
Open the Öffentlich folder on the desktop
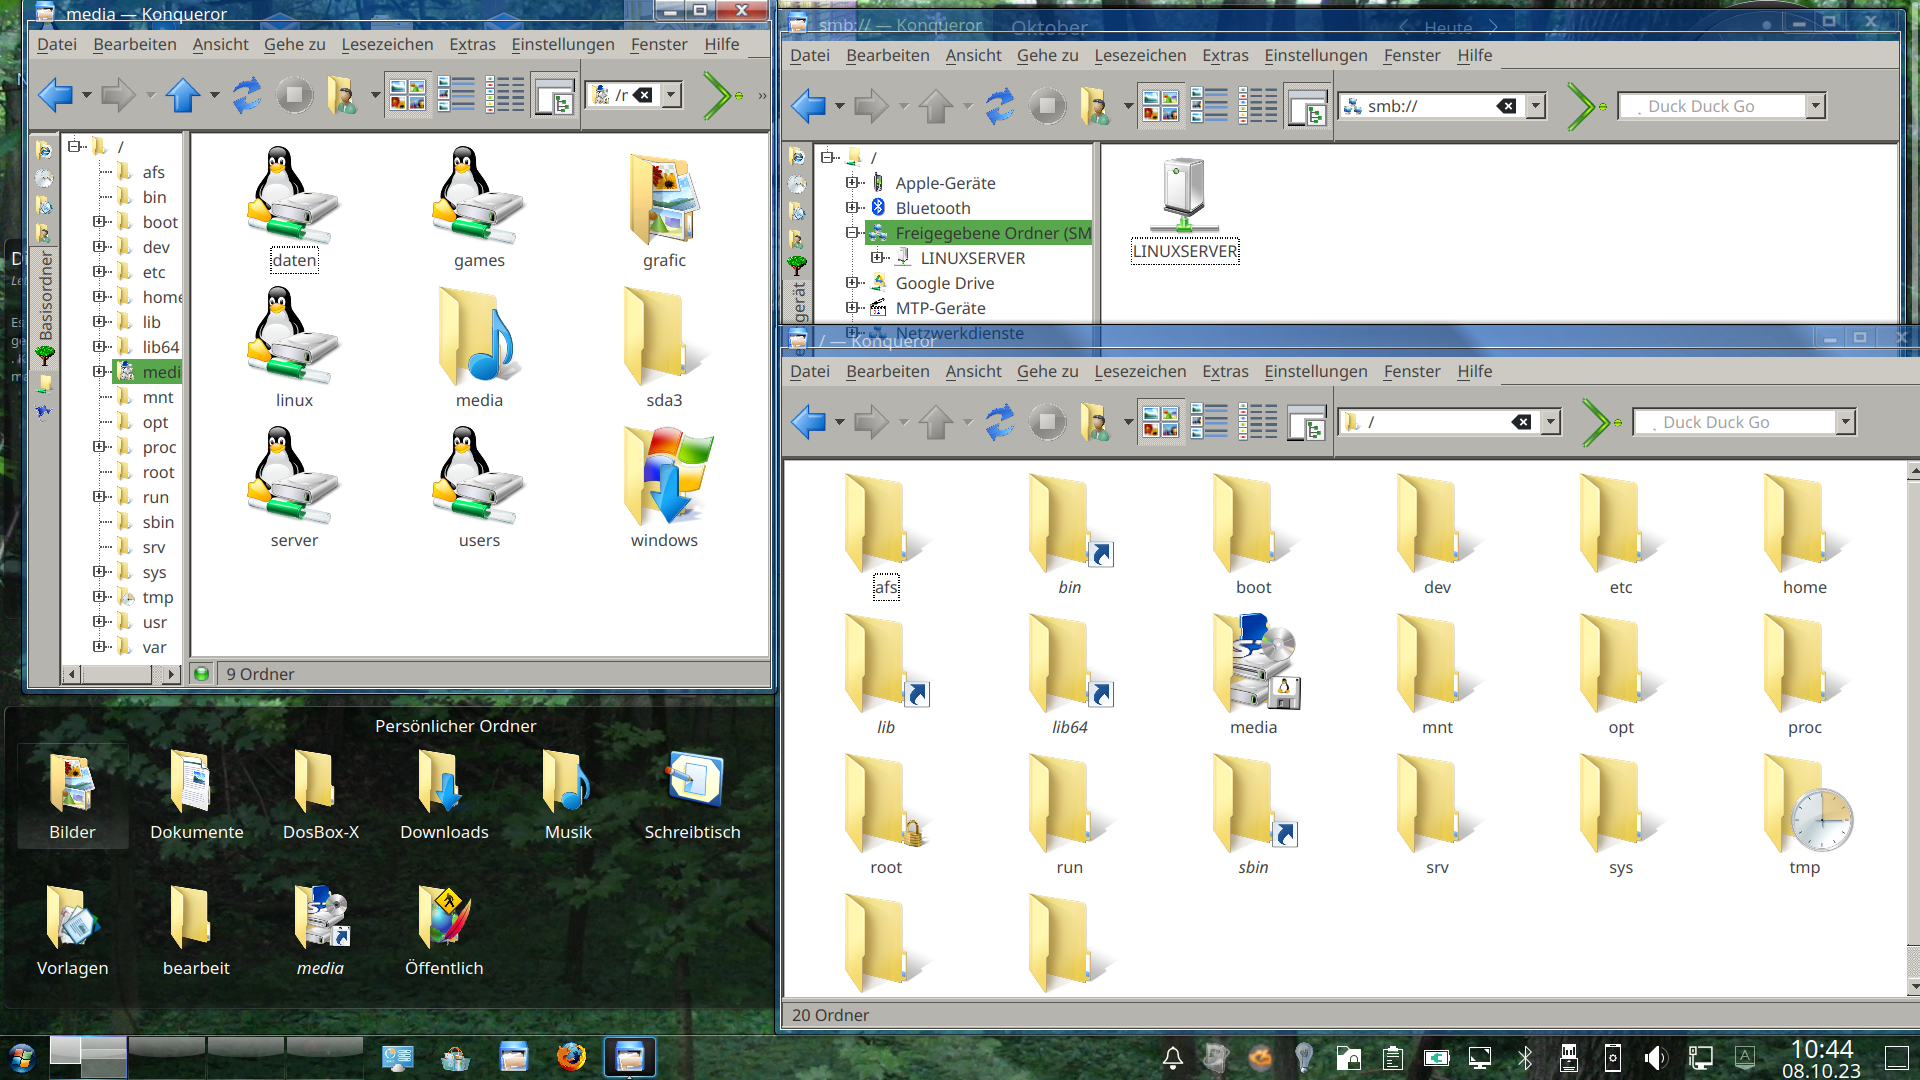pyautogui.click(x=444, y=931)
